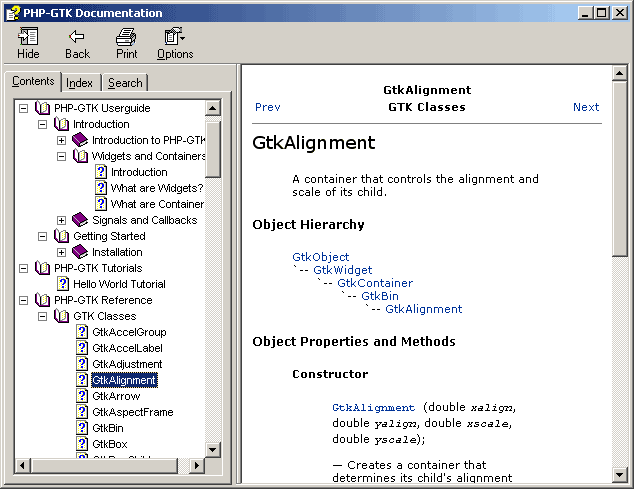Viewport: 634px width, 489px height.
Task: Collapse the GTK Classes tree node
Action: tap(43, 316)
